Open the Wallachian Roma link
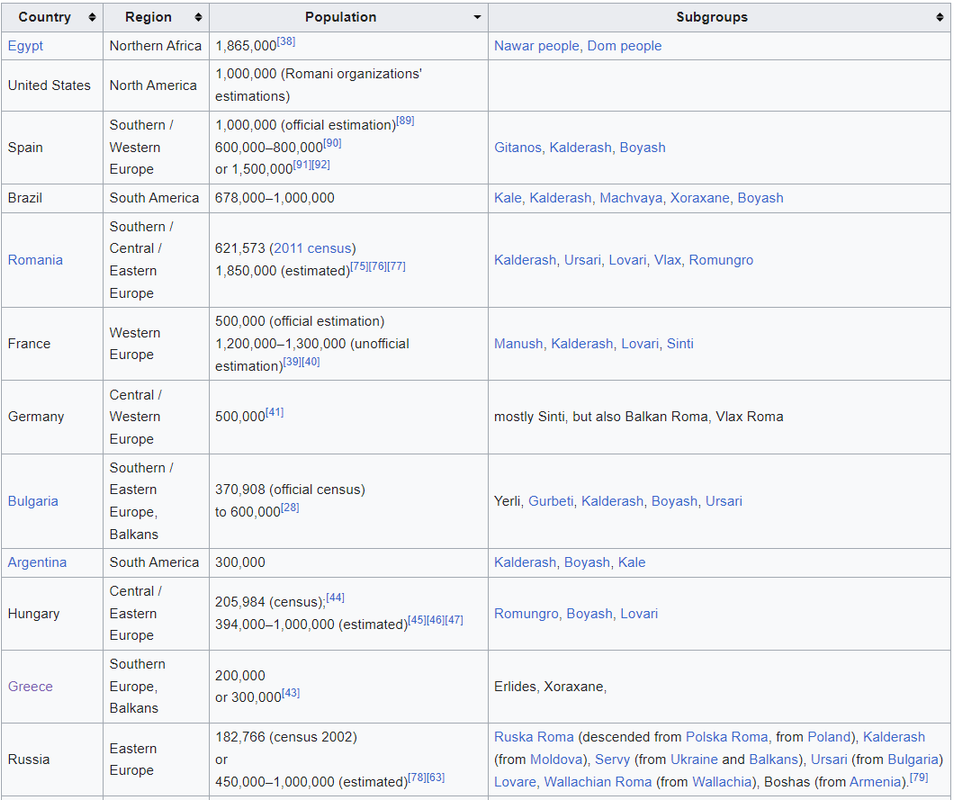This screenshot has width=954, height=800. click(x=597, y=782)
